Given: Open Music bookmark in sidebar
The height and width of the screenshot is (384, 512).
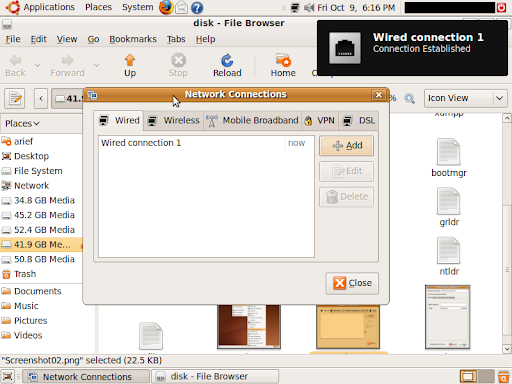Looking at the screenshot, I should click(x=41, y=306).
